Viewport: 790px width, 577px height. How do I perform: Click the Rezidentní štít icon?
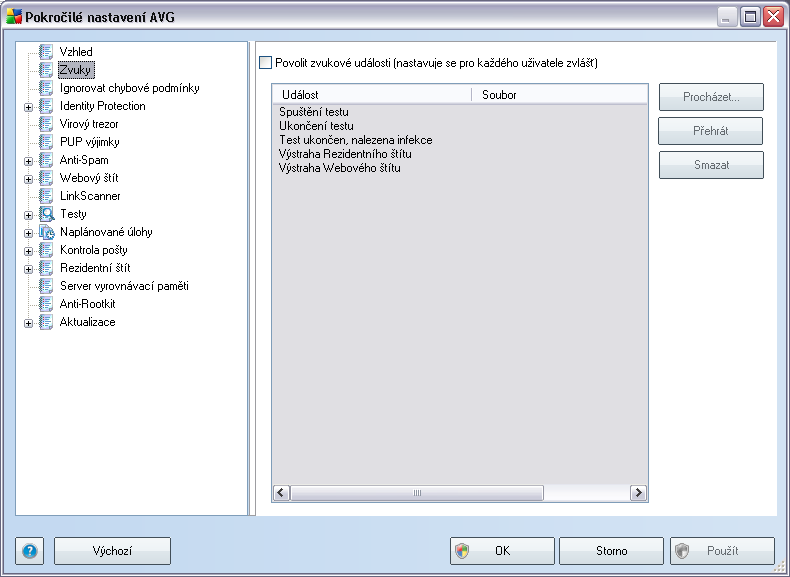pos(46,268)
